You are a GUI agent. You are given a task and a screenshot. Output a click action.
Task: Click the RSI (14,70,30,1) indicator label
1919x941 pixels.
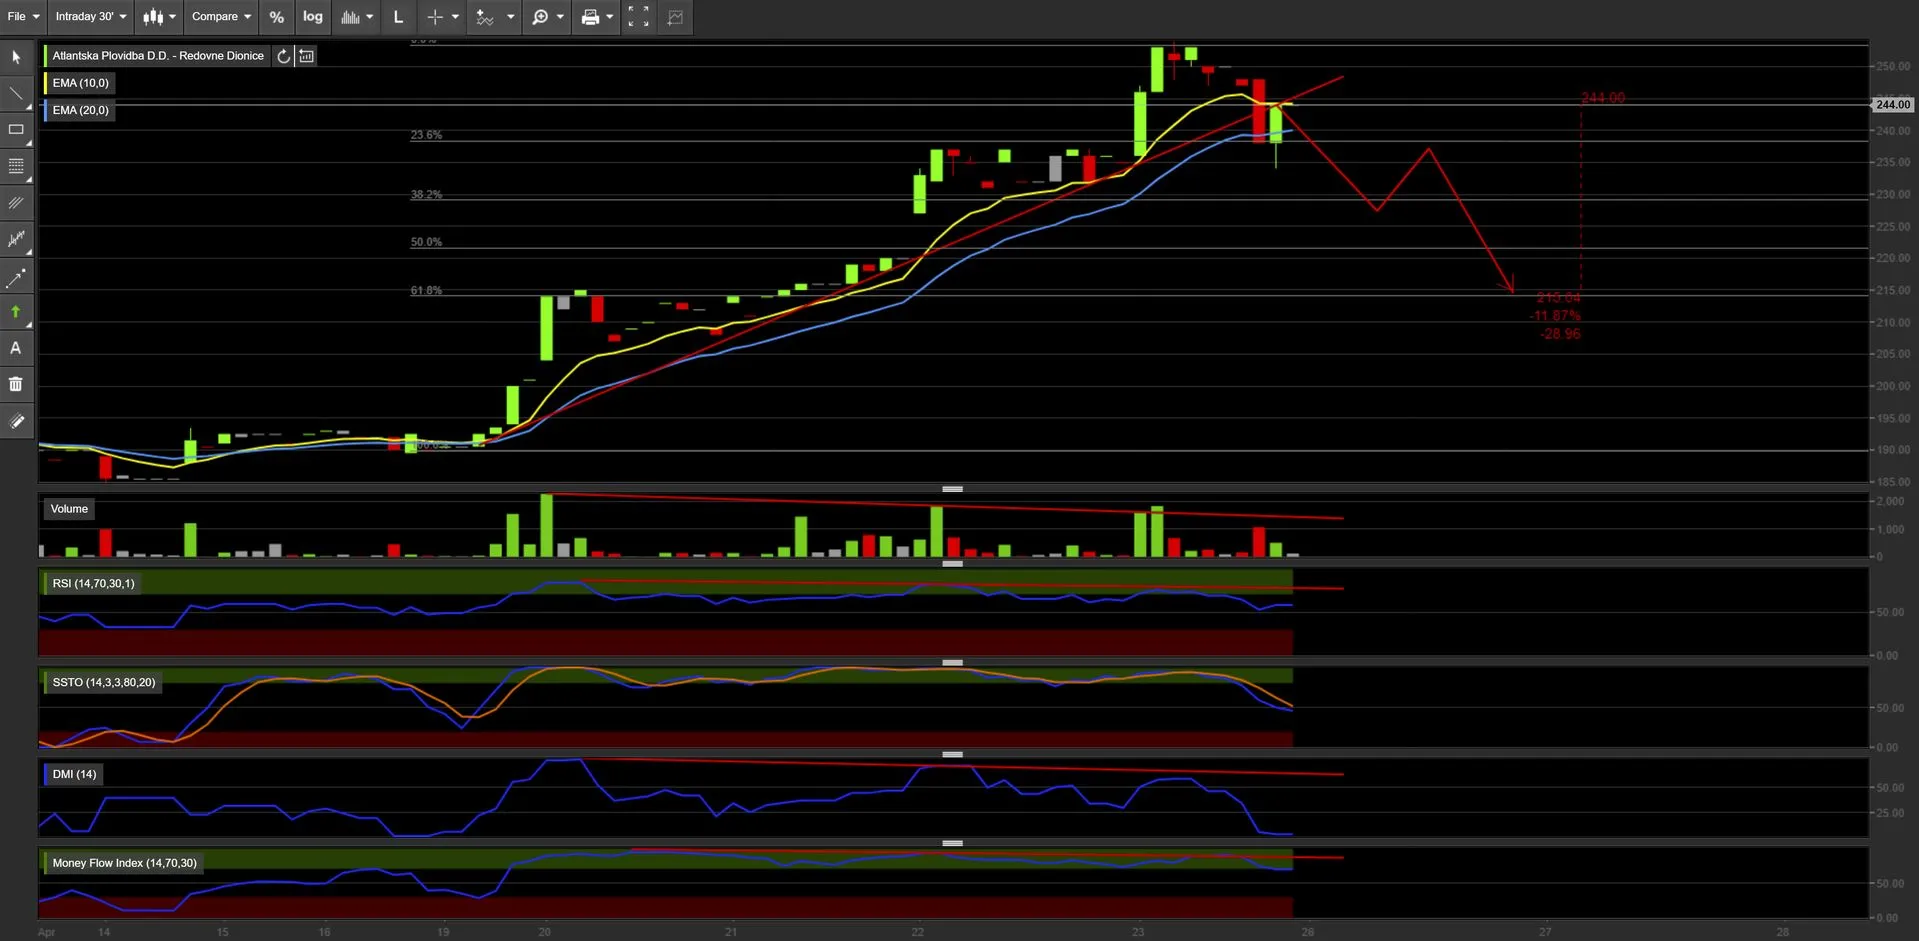point(93,583)
